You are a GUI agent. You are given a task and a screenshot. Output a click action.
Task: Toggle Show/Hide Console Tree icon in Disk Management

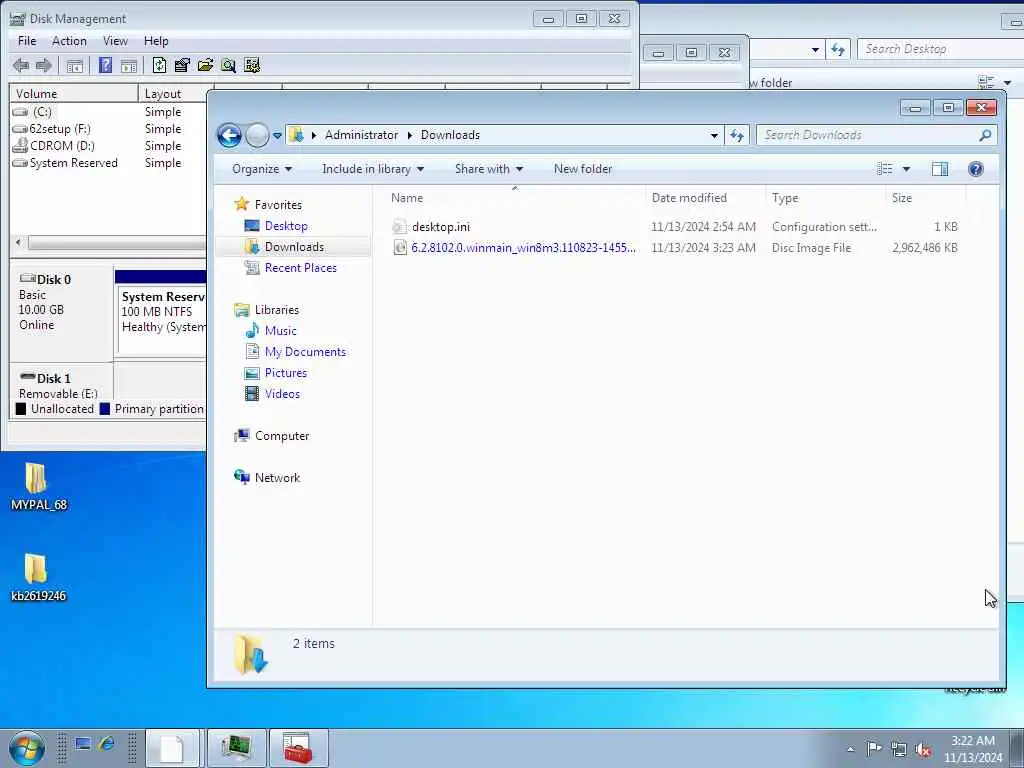(74, 65)
